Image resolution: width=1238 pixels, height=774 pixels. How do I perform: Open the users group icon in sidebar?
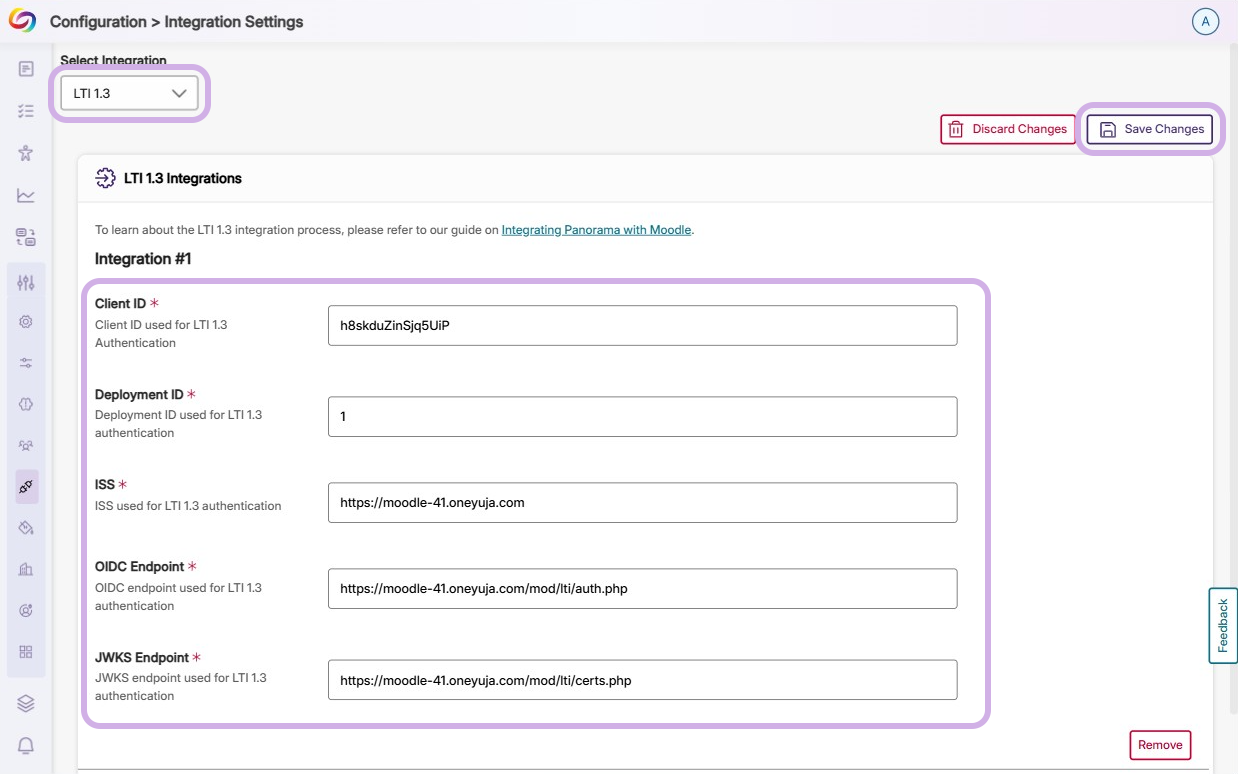(x=26, y=445)
